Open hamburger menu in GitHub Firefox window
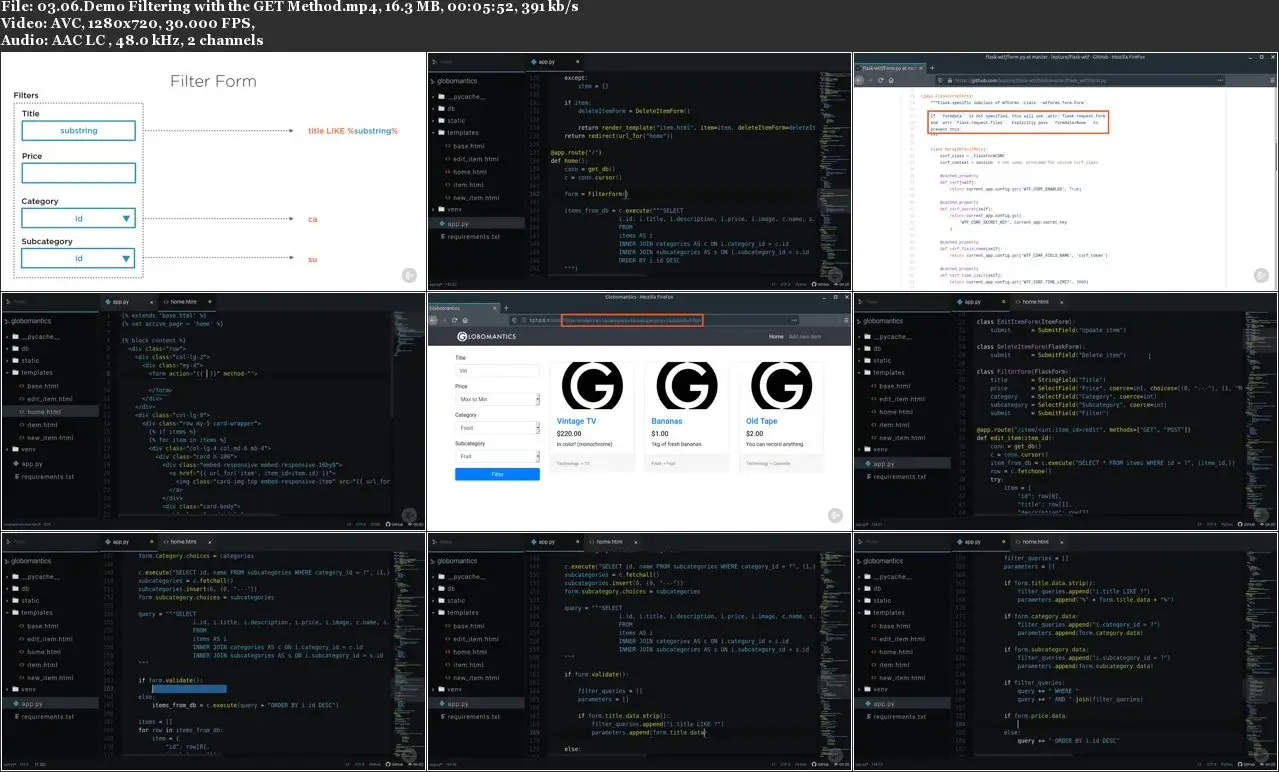This screenshot has height=772, width=1279. coord(1272,79)
